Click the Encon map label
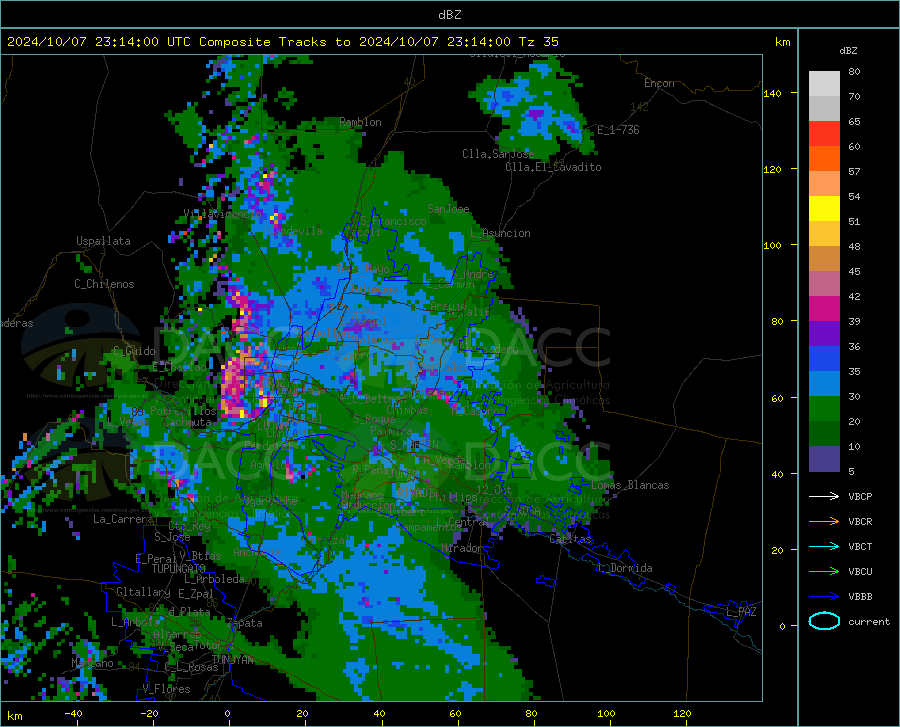900x727 pixels. click(659, 83)
